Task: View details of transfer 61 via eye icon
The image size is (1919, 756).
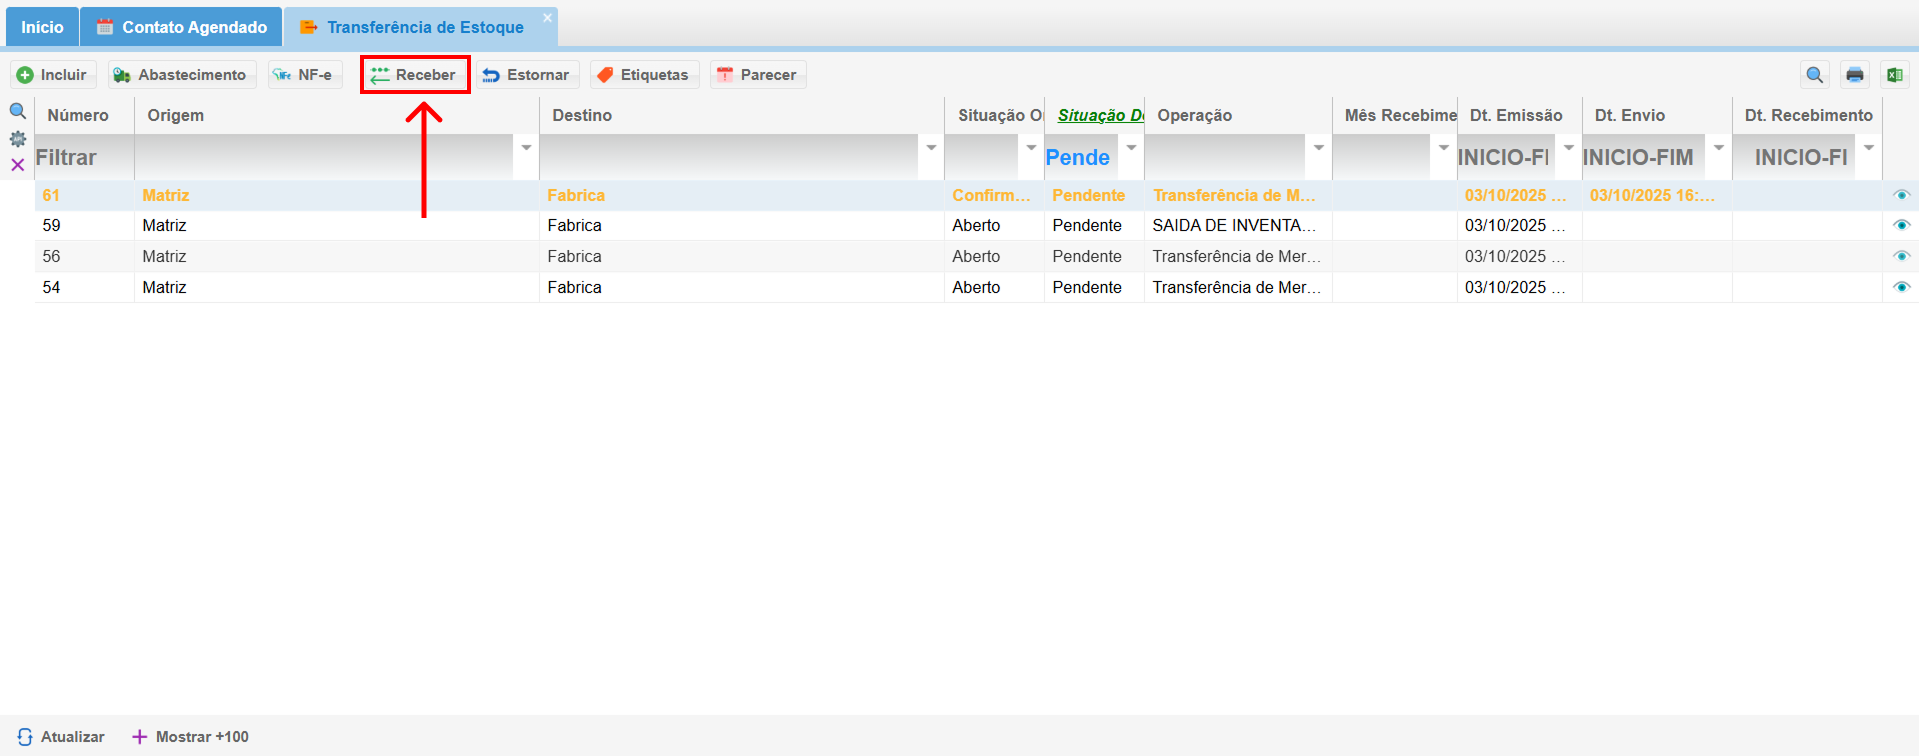Action: click(x=1901, y=195)
